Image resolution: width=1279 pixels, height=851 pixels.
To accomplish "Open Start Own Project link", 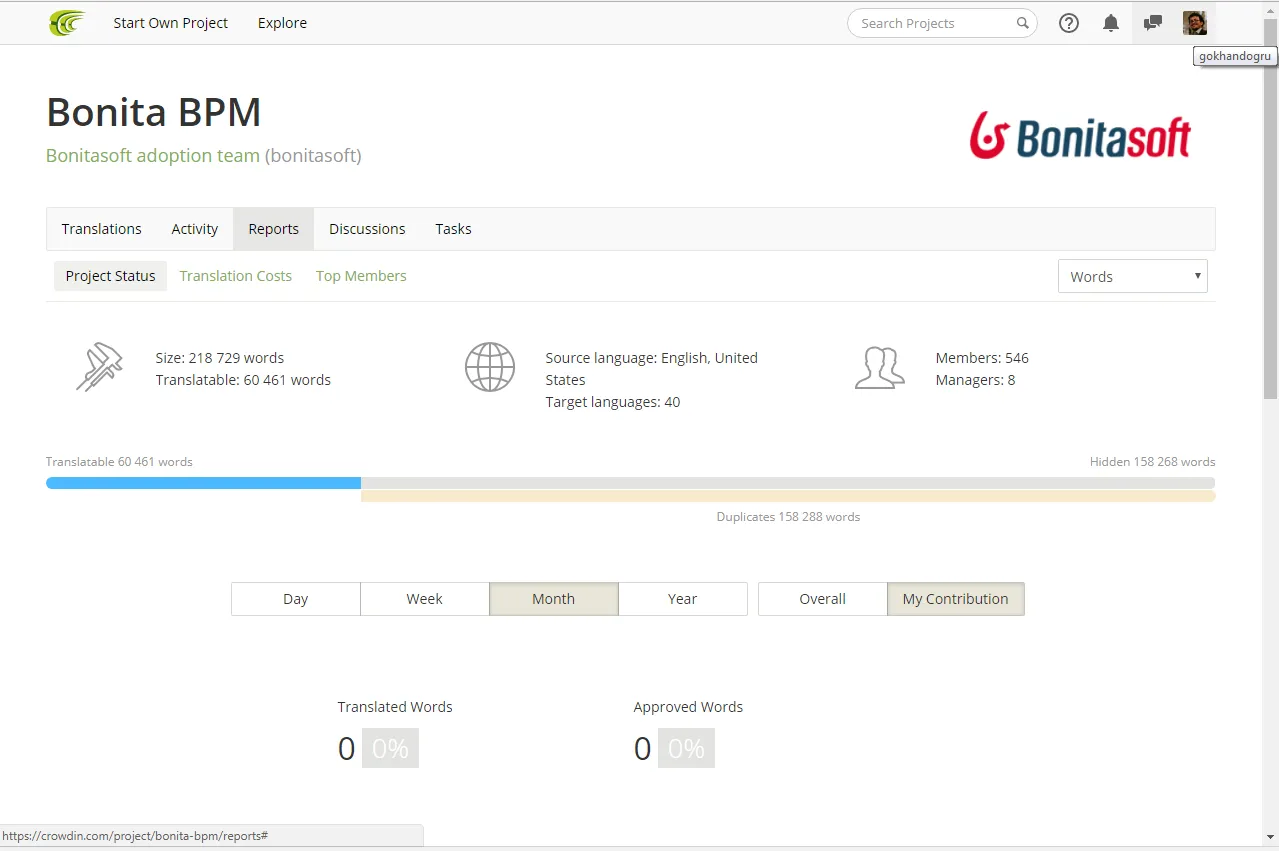I will click(x=171, y=23).
